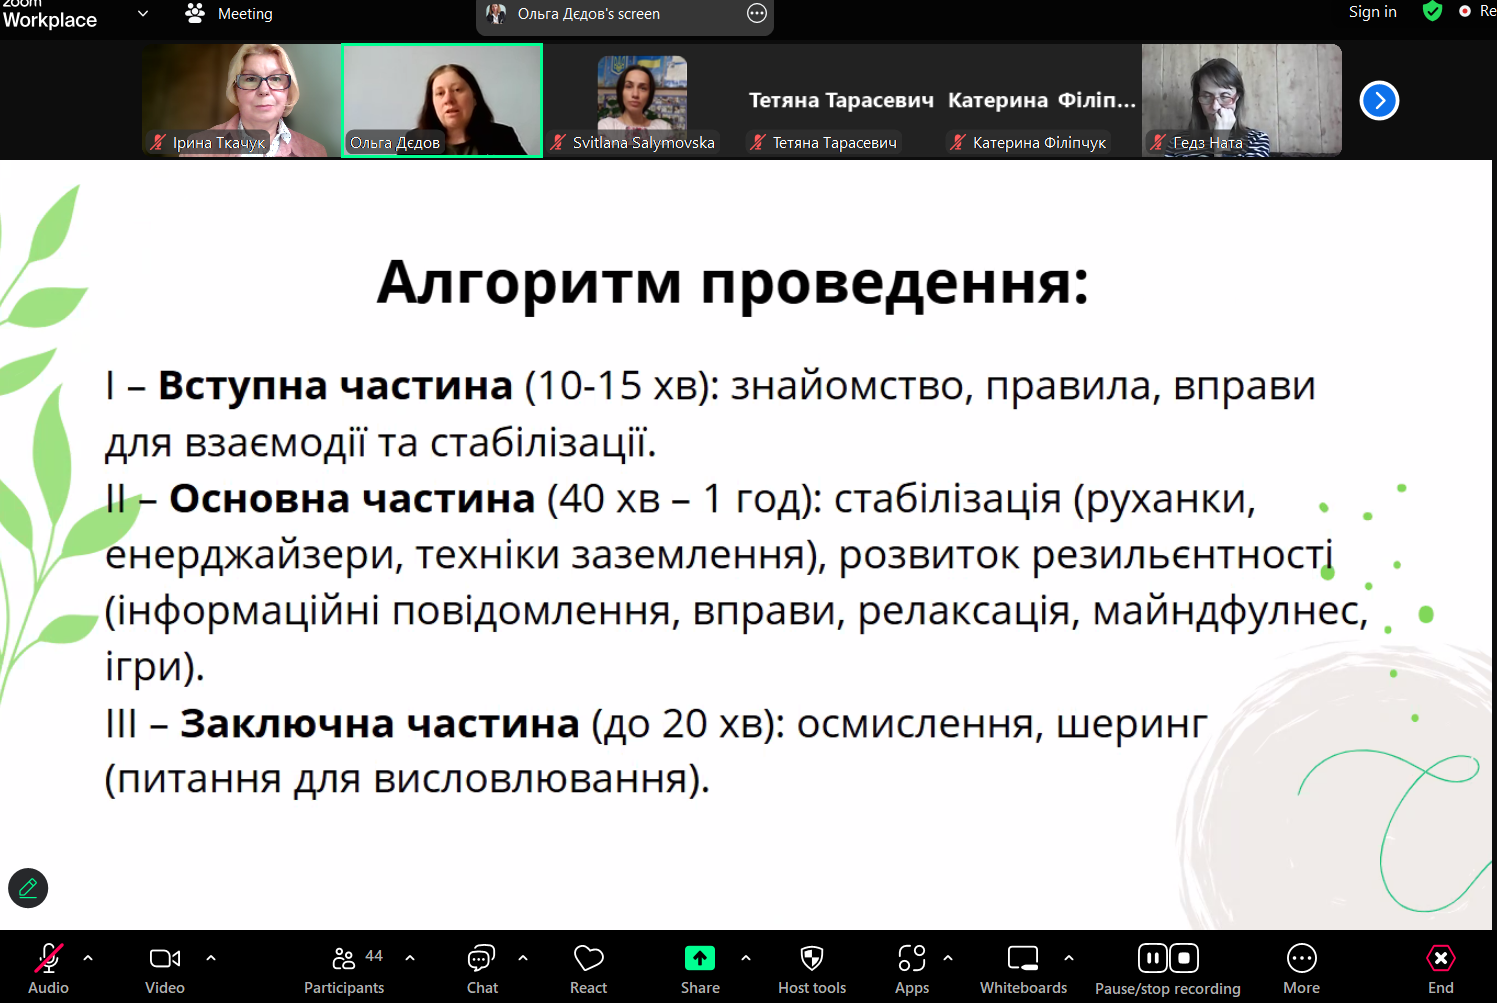This screenshot has width=1497, height=1003.
Task: Click the More options ellipsis icon
Action: click(1301, 960)
